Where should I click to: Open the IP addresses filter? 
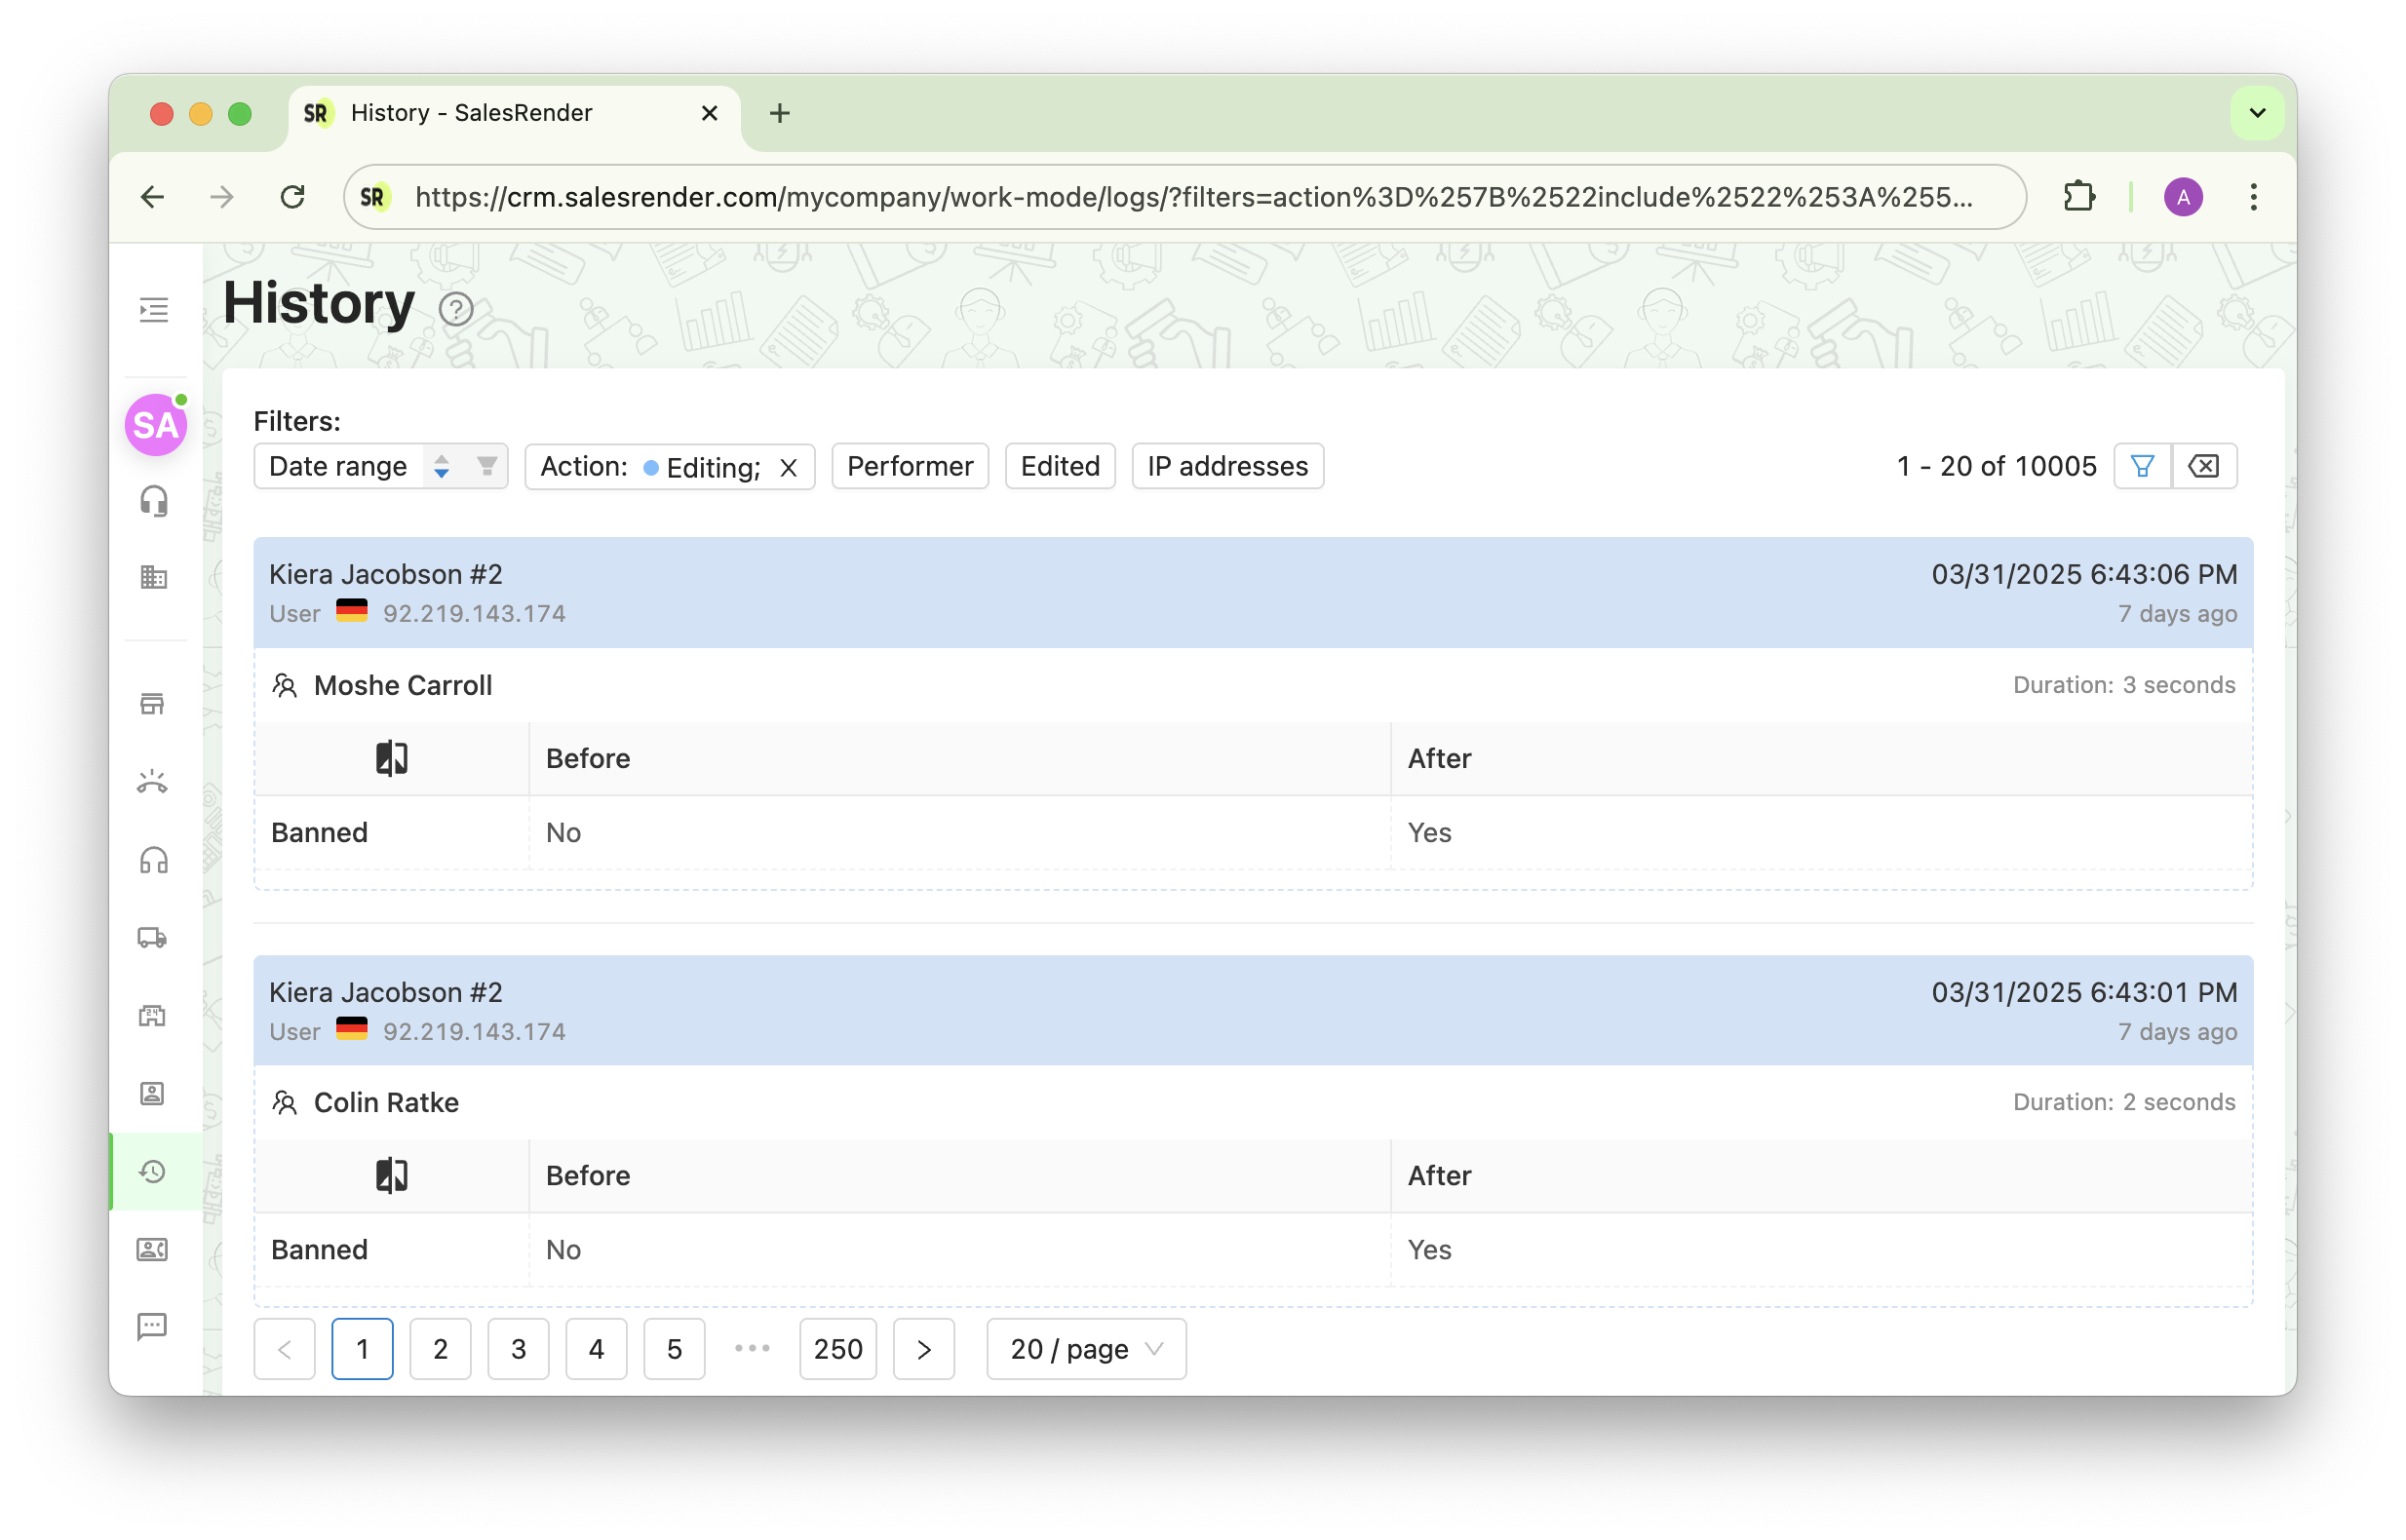pyautogui.click(x=1227, y=466)
